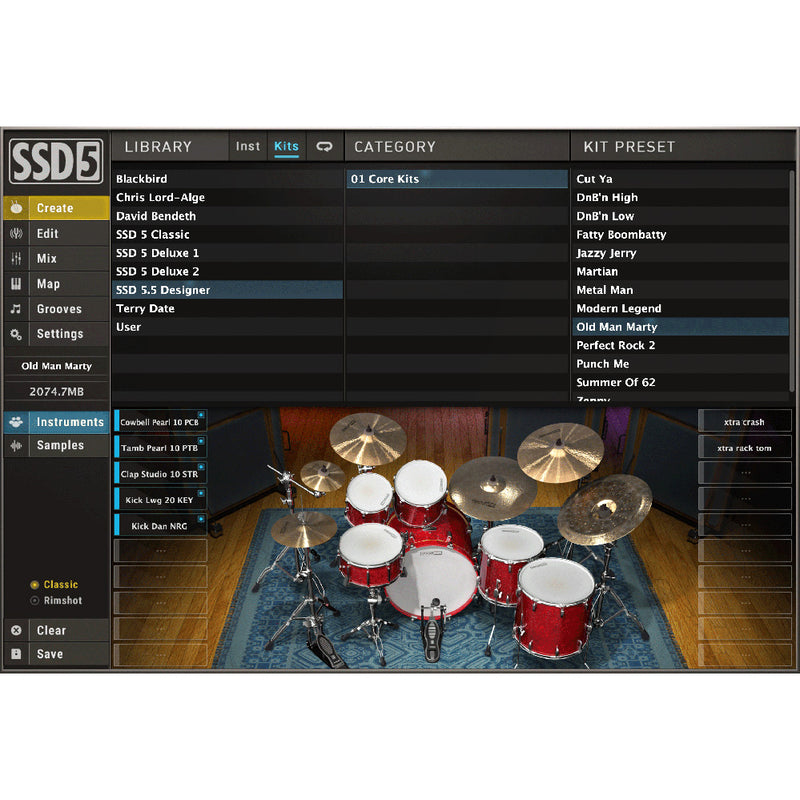The image size is (800, 800).
Task: Switch to the Kits library tab
Action: (286, 147)
